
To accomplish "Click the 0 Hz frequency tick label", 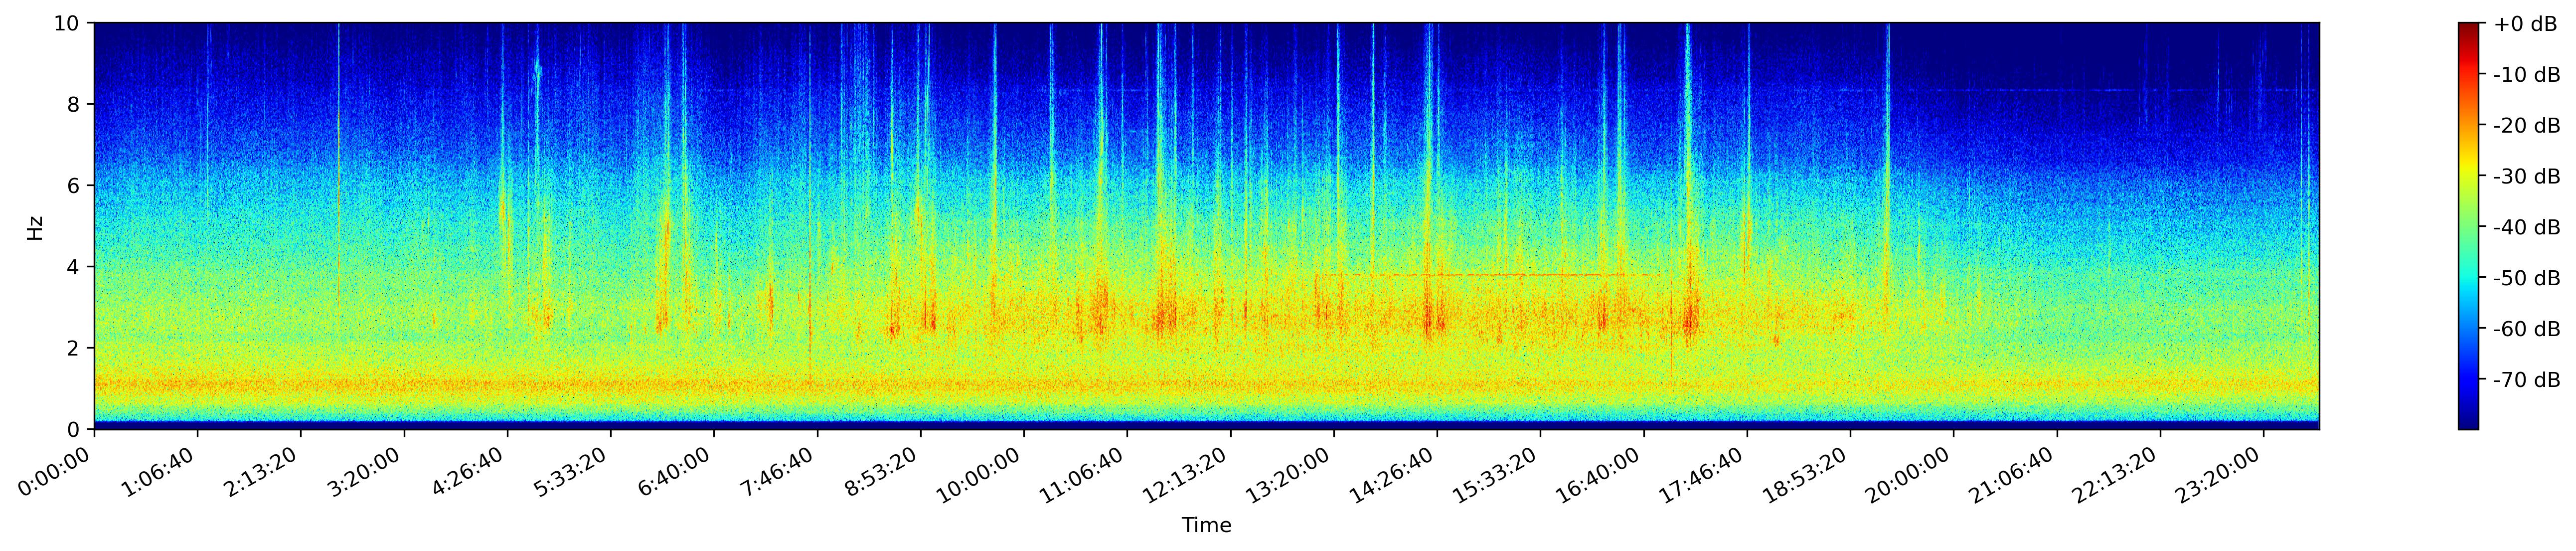I will tap(74, 430).
